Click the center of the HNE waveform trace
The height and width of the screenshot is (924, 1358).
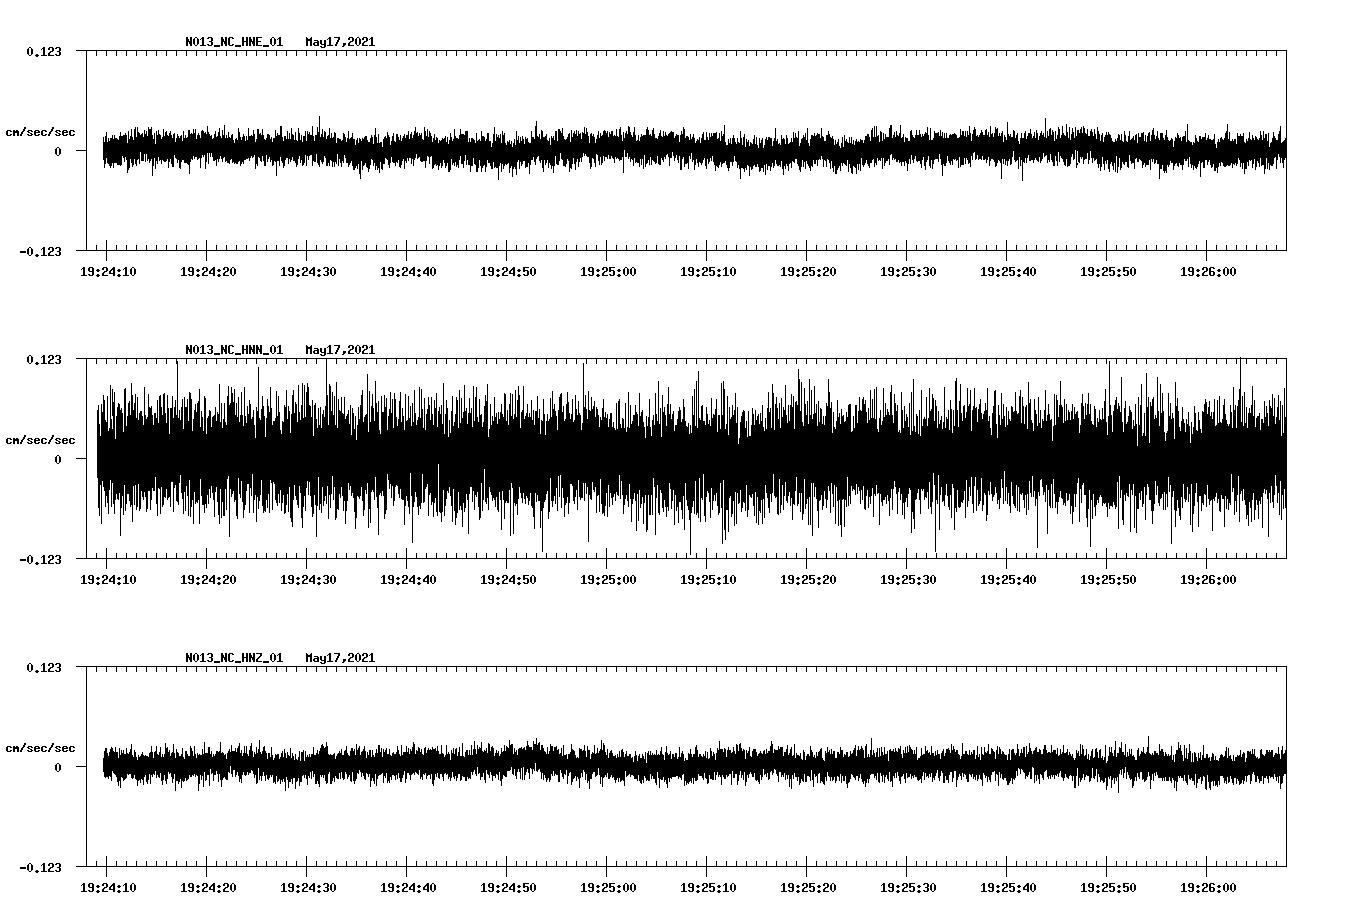(690, 152)
